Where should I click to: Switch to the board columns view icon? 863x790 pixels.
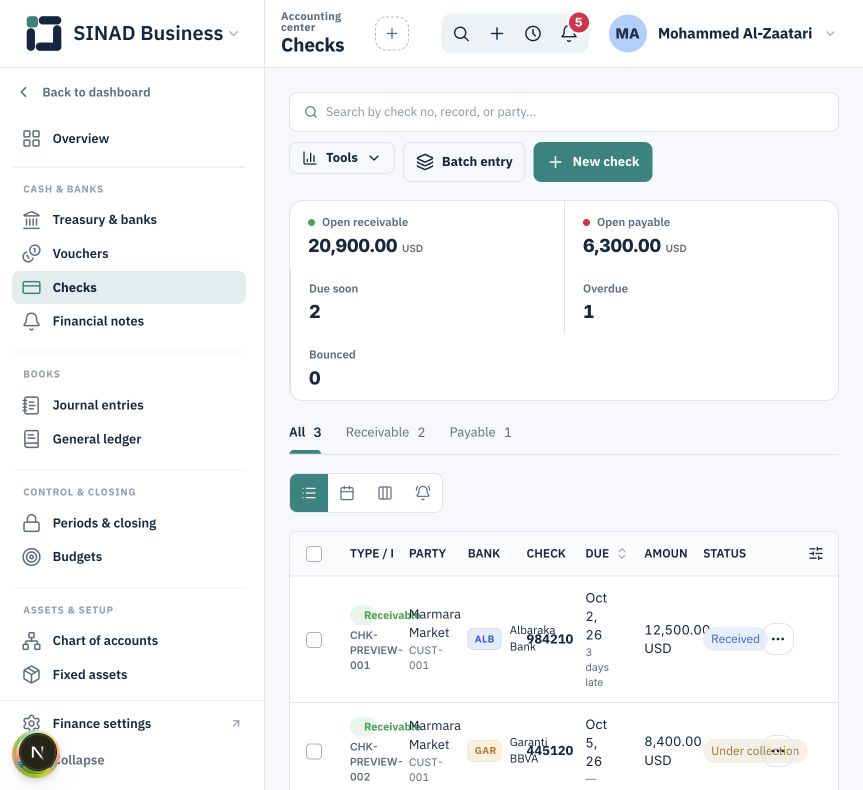point(385,493)
